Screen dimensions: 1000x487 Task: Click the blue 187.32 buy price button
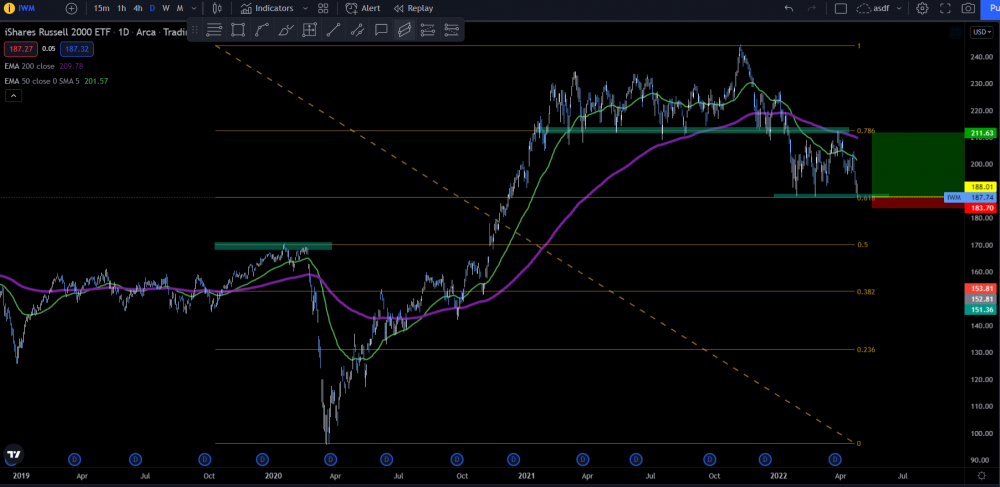tap(77, 48)
